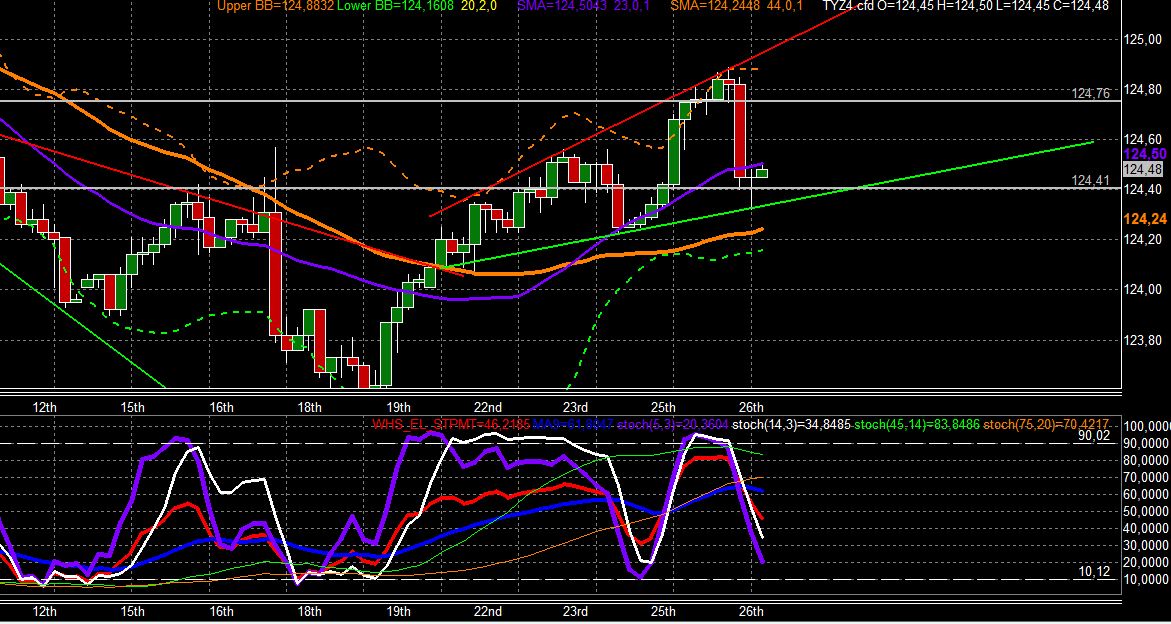Screen dimensions: 1171x624
Task: Click the 100,0000 stochastic axis label
Action: 1146,427
